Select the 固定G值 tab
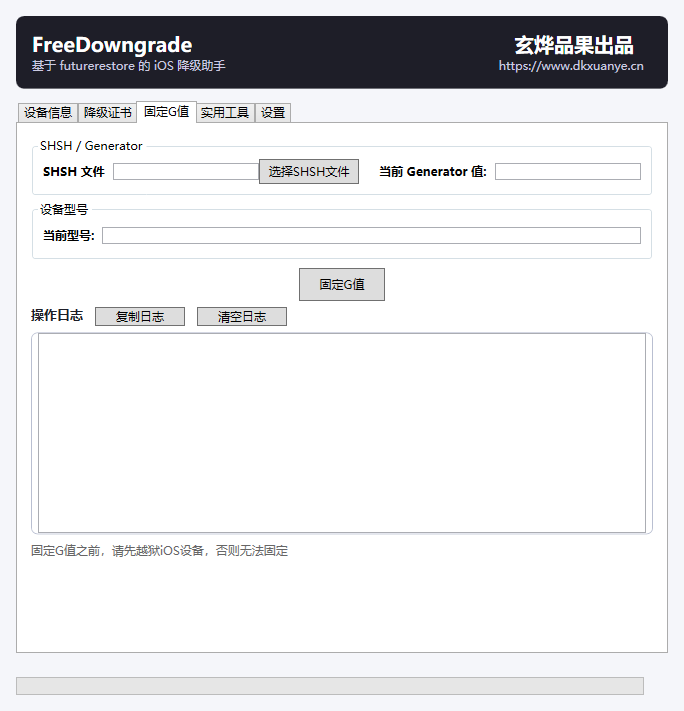Image resolution: width=684 pixels, height=711 pixels. point(166,112)
